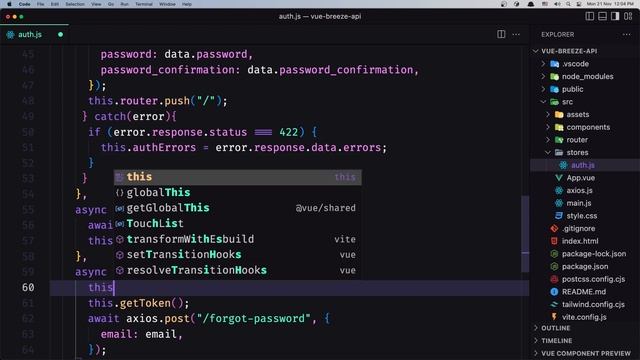
Task: Click the style.css file icon
Action: point(559,216)
